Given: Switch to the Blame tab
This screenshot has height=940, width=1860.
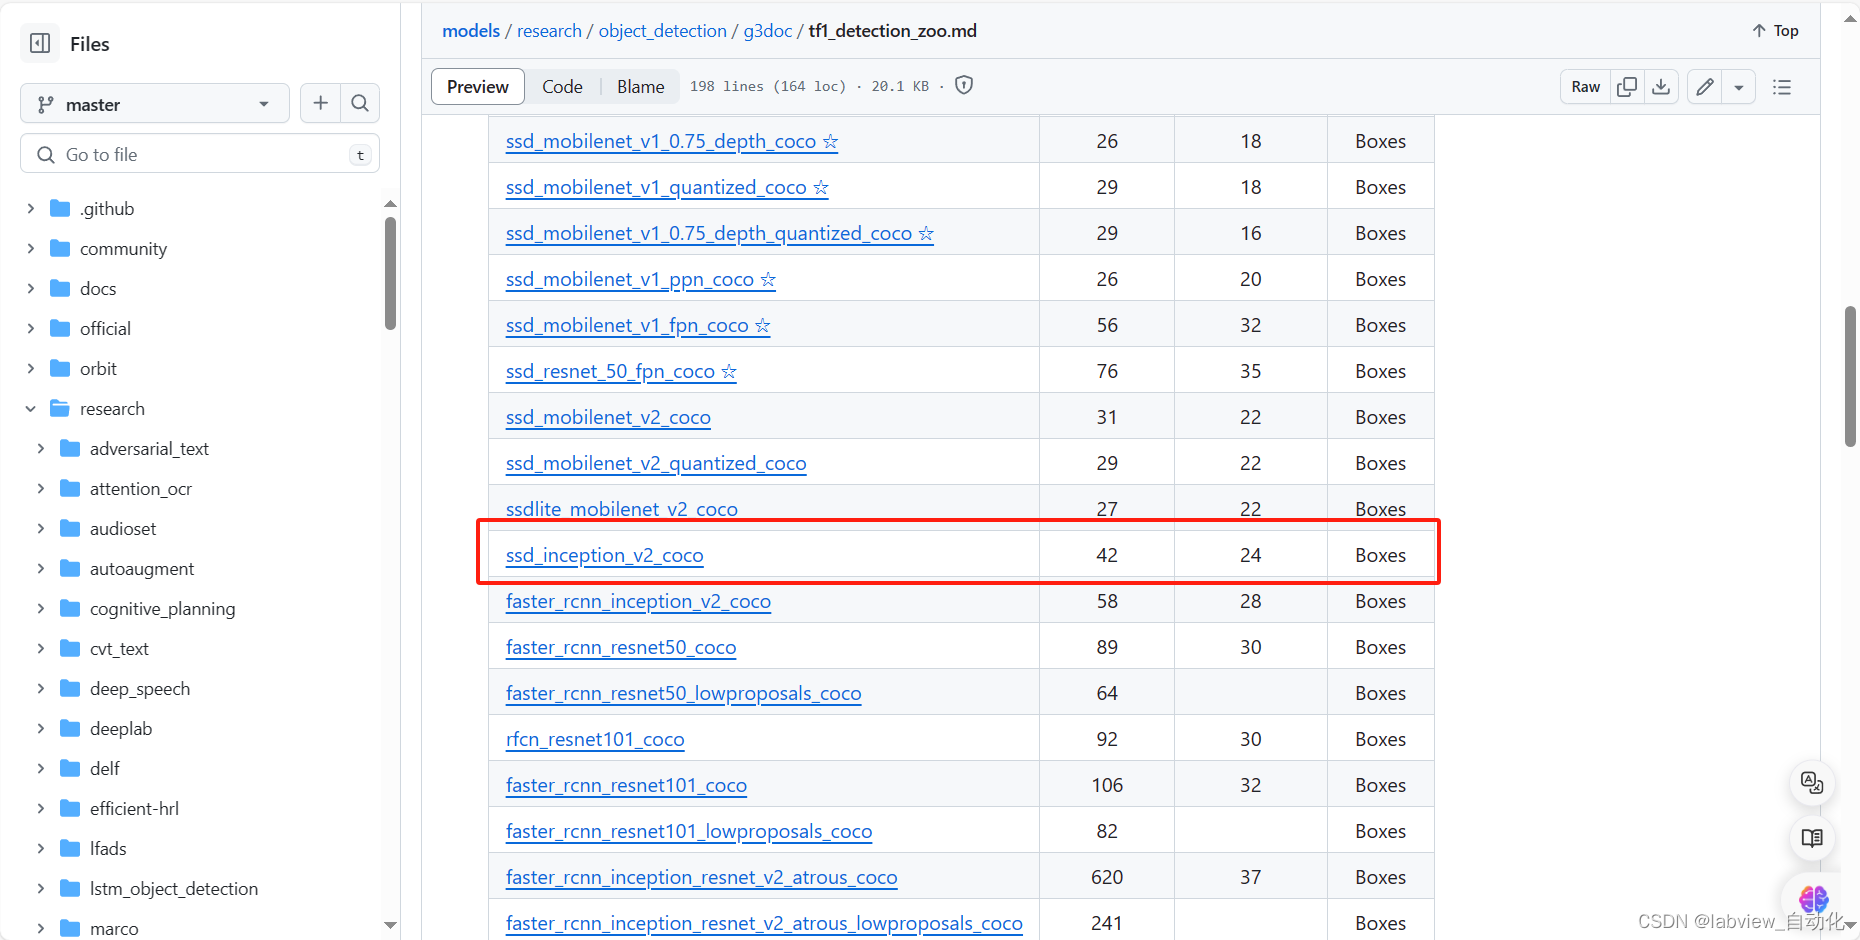Looking at the screenshot, I should click(x=640, y=87).
